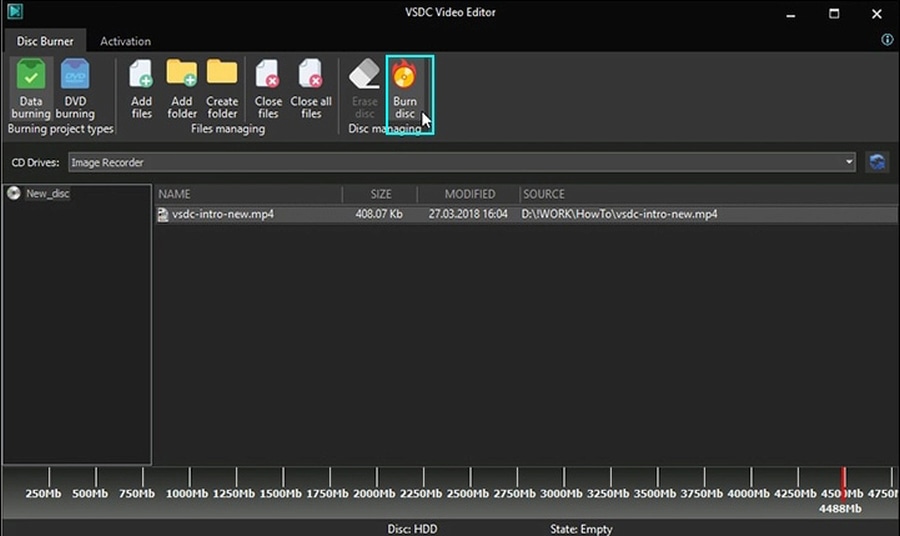The height and width of the screenshot is (536, 900).
Task: Click the 4488Mb capacity label
Action: (x=840, y=508)
